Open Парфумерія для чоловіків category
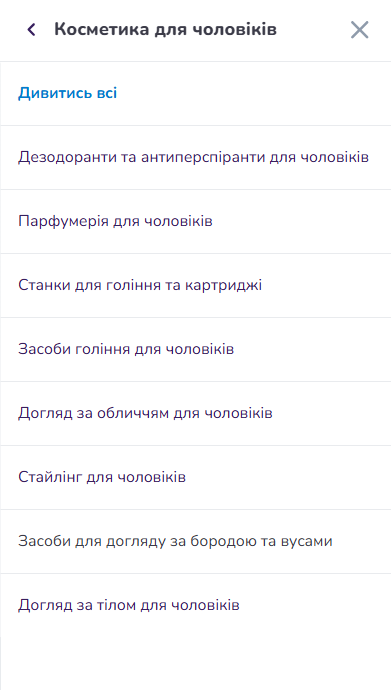Screen dimensions: 391x690 coord(195,221)
